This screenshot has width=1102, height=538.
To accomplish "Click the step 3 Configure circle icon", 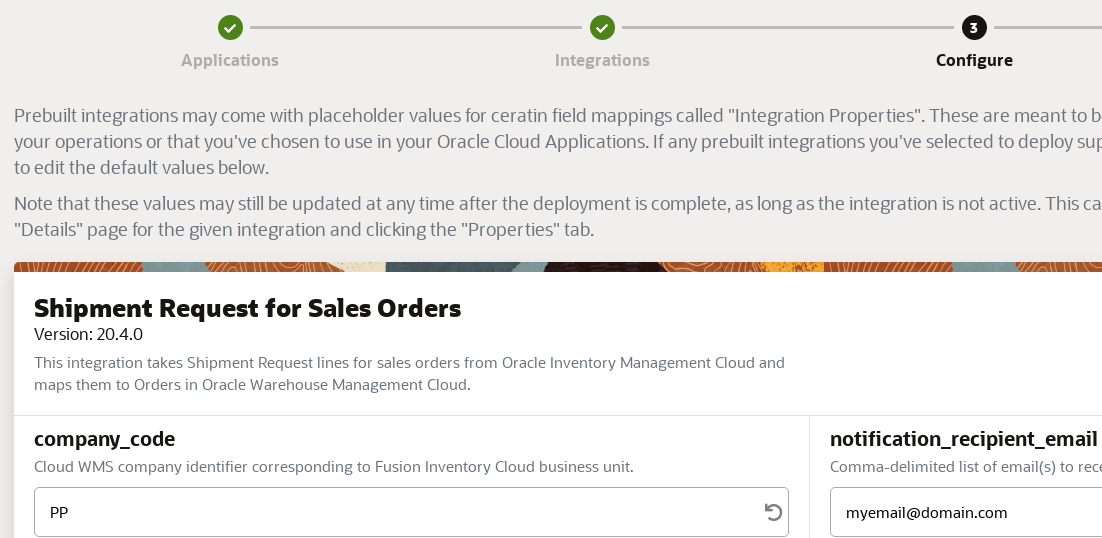I will [x=974, y=28].
